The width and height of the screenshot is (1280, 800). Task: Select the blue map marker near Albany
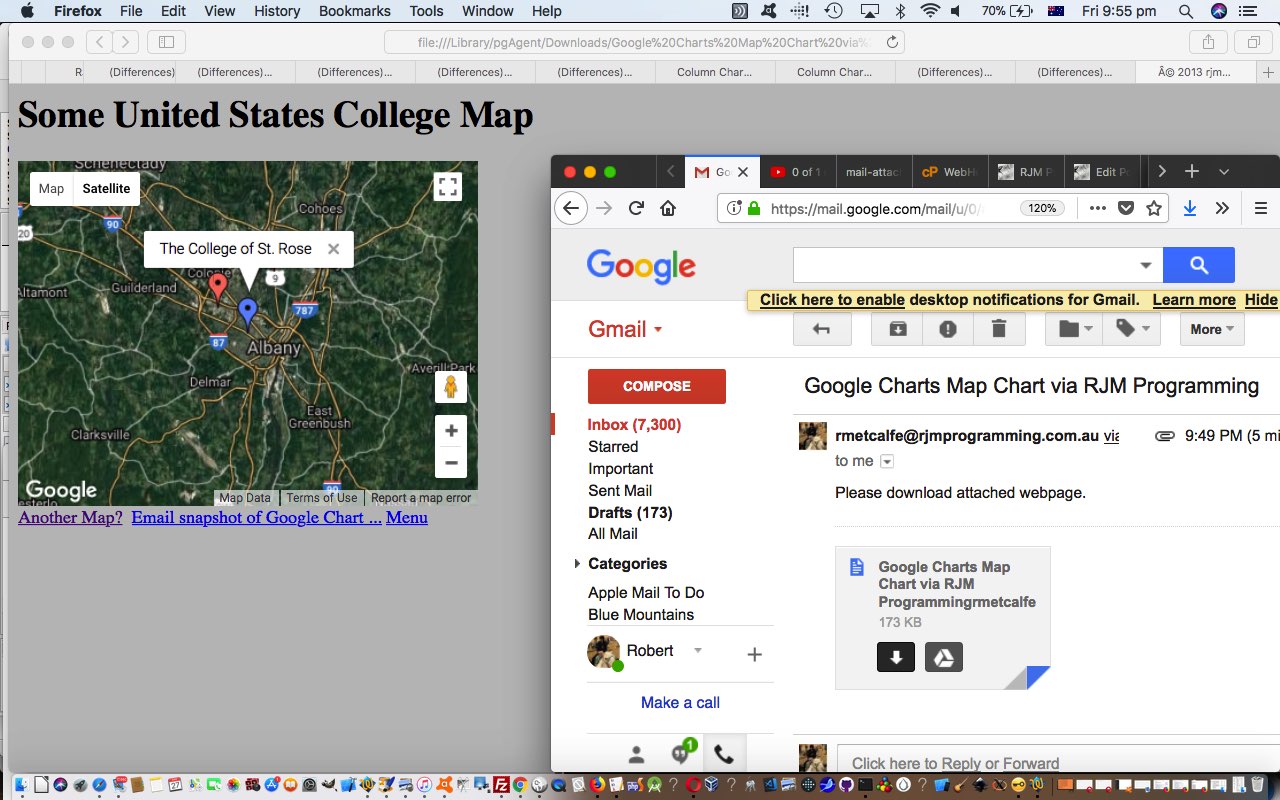click(248, 313)
